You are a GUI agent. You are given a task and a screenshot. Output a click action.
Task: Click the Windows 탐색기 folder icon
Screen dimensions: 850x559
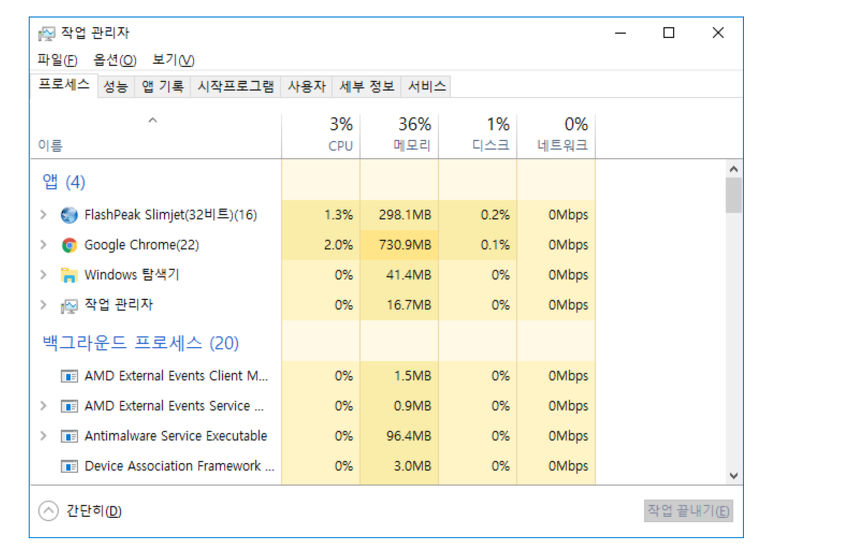[x=69, y=275]
